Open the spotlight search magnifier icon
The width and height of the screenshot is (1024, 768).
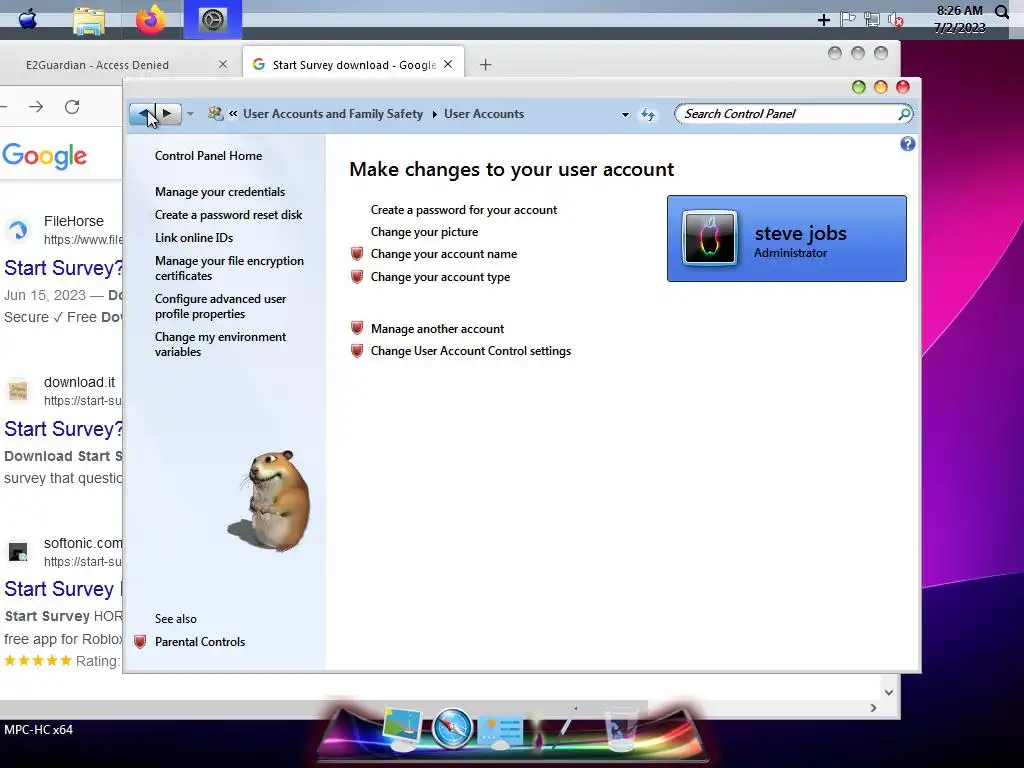[1002, 12]
